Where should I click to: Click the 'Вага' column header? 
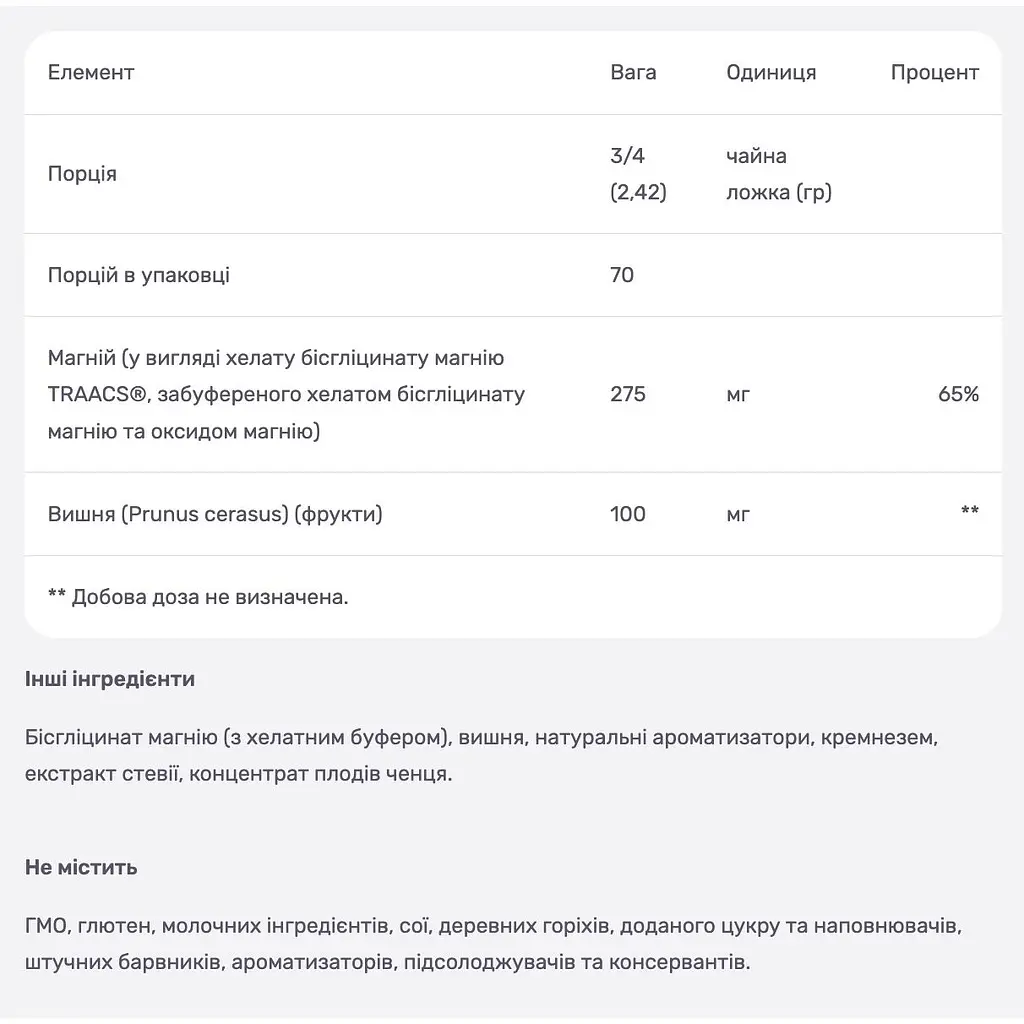(x=633, y=72)
